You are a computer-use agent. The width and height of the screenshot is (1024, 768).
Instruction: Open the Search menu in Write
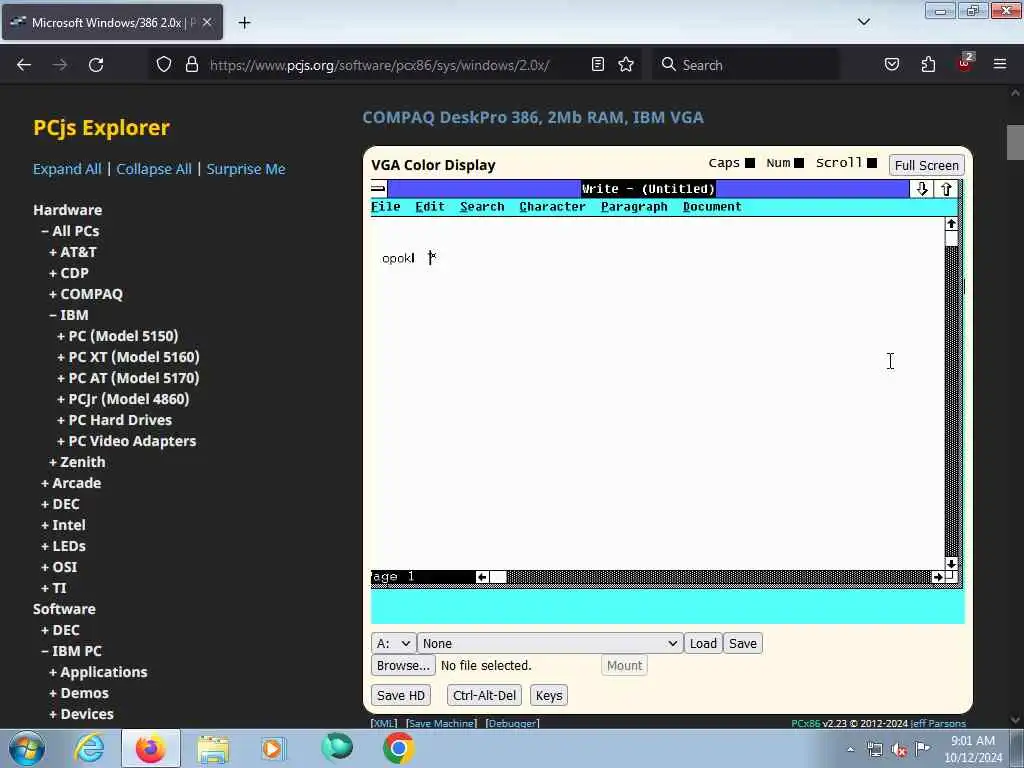coord(482,206)
